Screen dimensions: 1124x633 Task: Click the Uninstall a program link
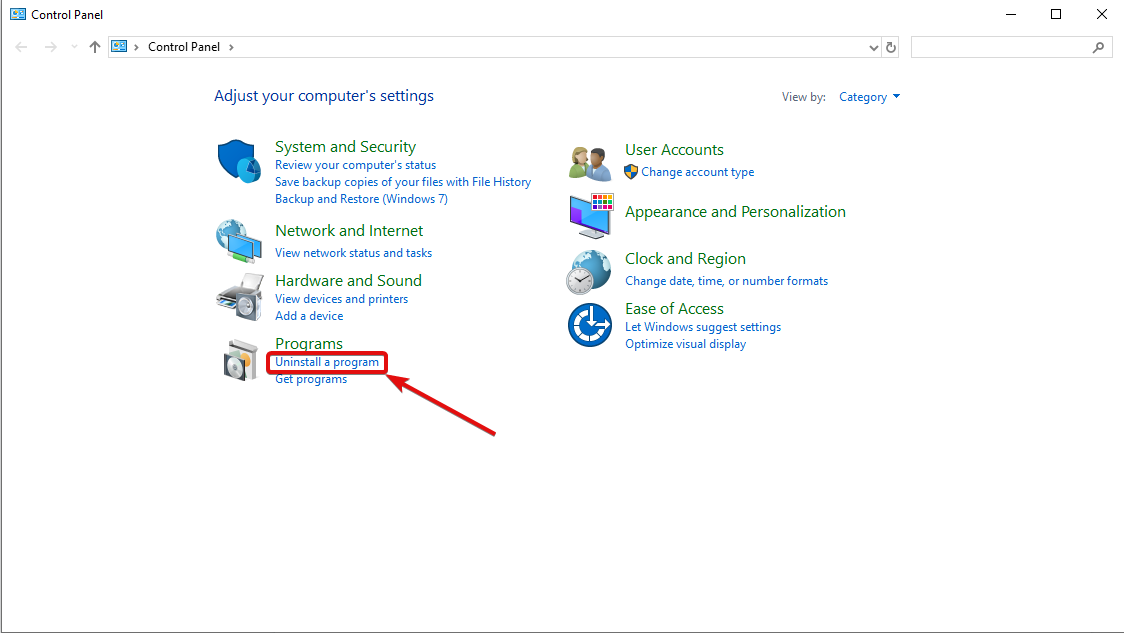tap(326, 362)
